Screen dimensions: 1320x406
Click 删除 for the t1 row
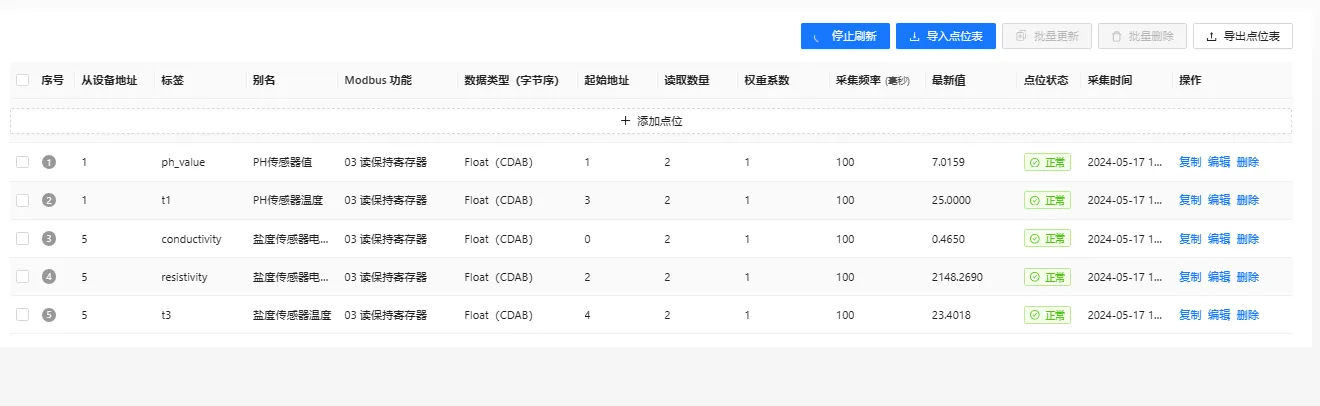point(1248,200)
